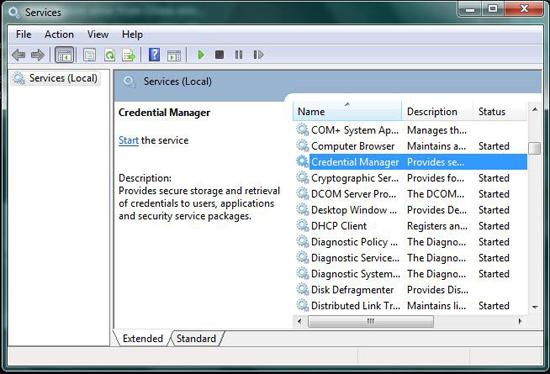Click the Services title bar icon

[x=14, y=13]
